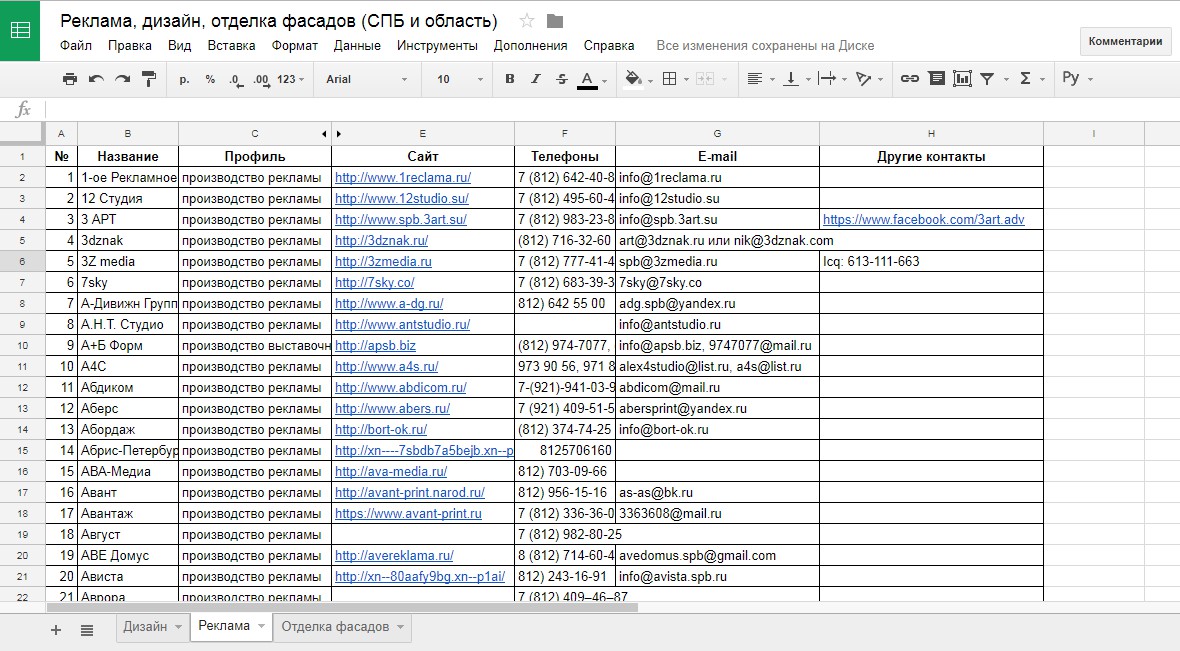
Task: Open text rotation options
Action: coord(863,79)
